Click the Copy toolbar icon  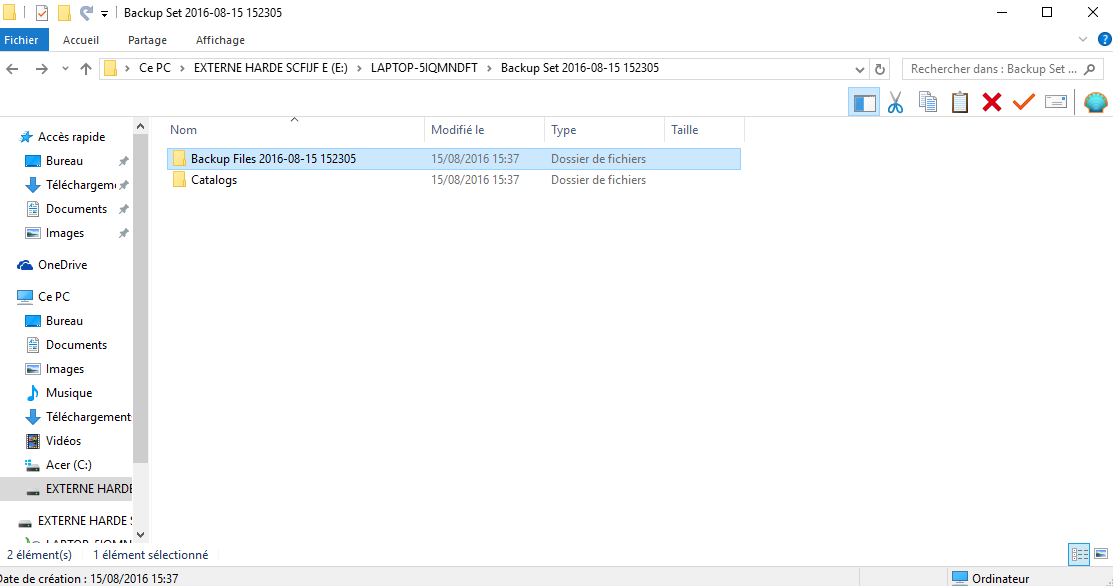(928, 102)
